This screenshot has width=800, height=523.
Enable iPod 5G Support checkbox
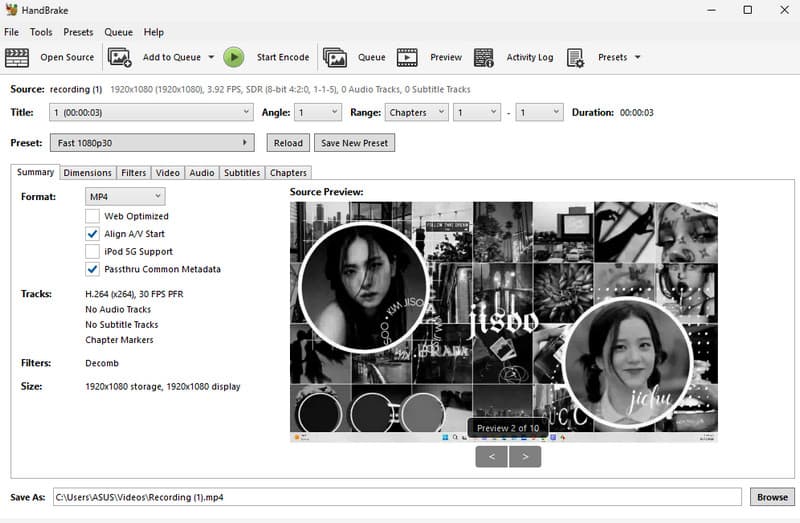pyautogui.click(x=92, y=252)
